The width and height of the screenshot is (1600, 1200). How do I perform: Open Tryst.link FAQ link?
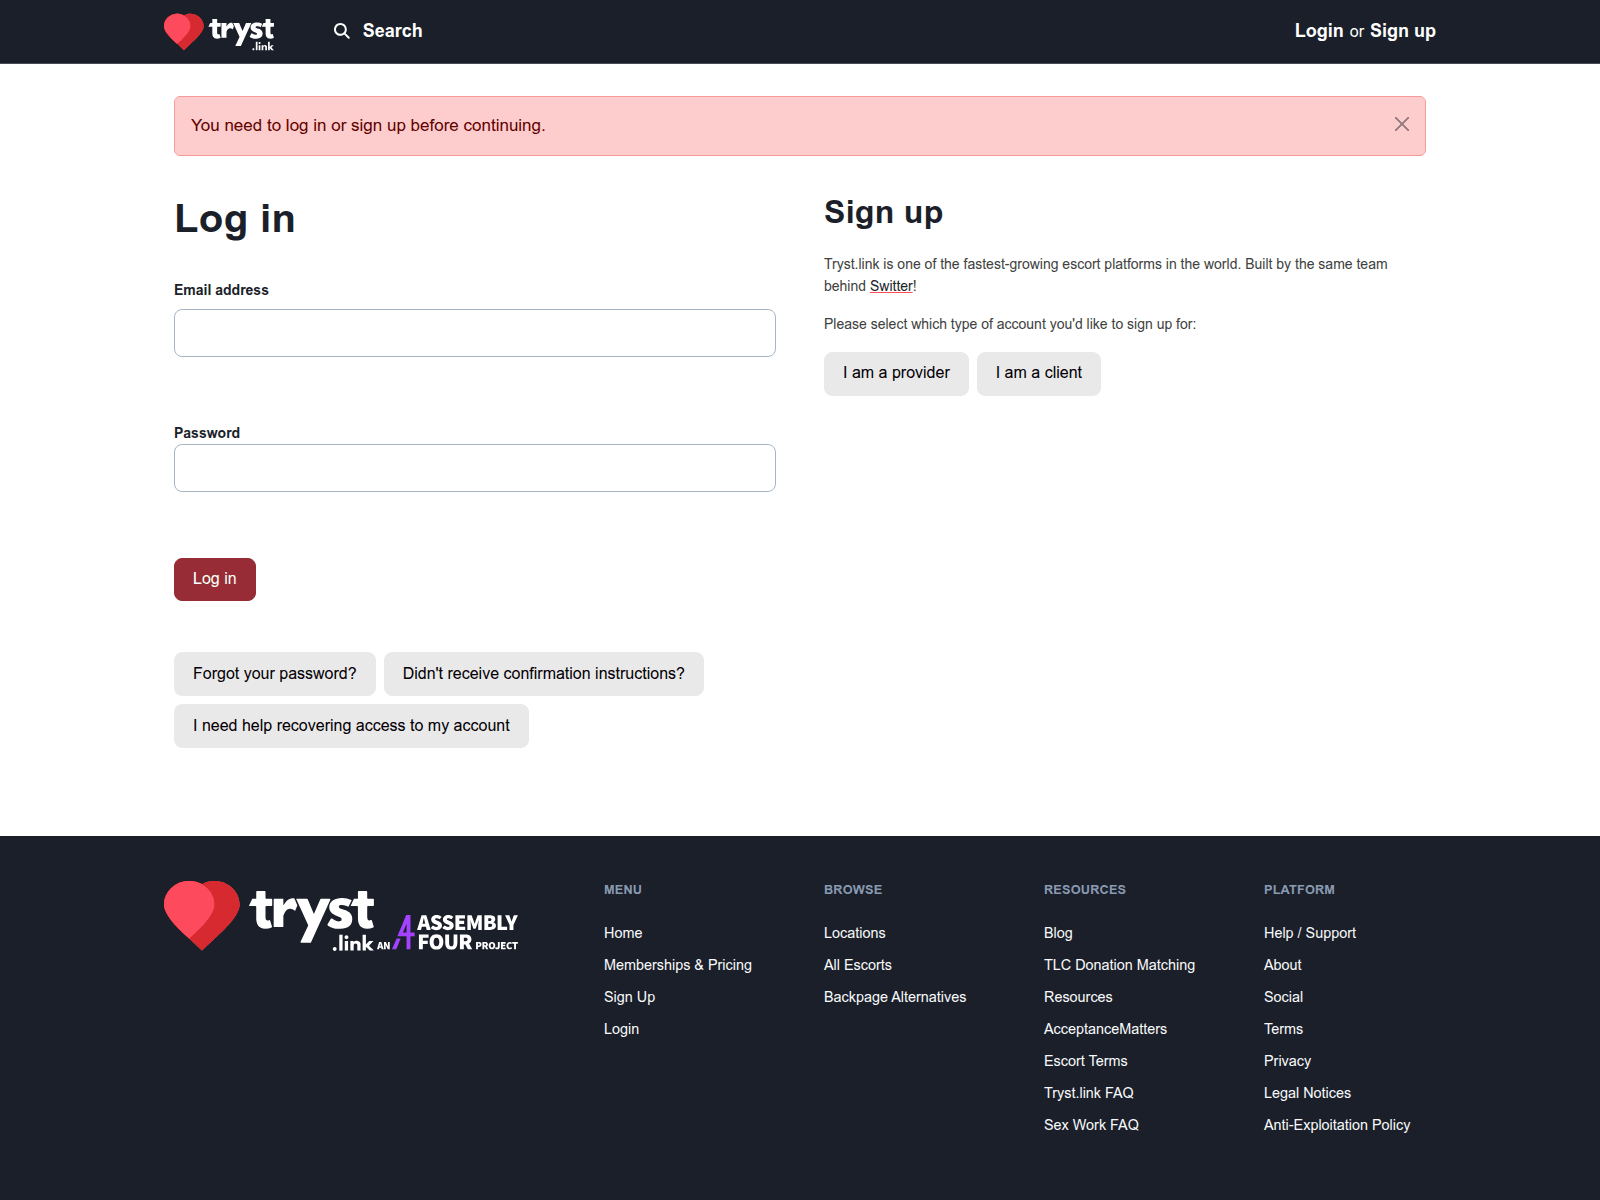point(1089,1093)
